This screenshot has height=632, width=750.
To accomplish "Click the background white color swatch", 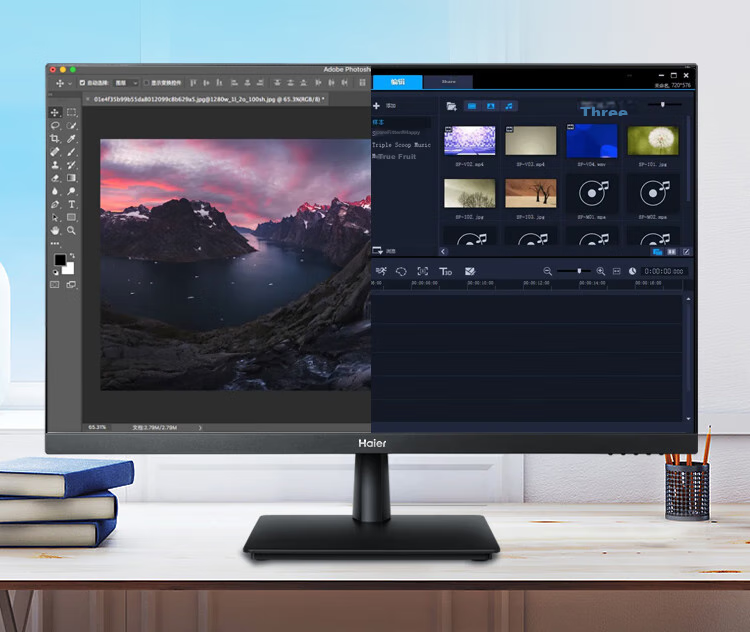I will (69, 269).
